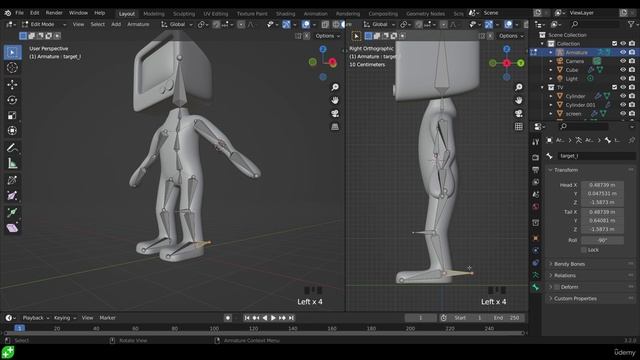640x360 pixels.
Task: Activate the Move tool in left toolbar
Action: (x=12, y=84)
